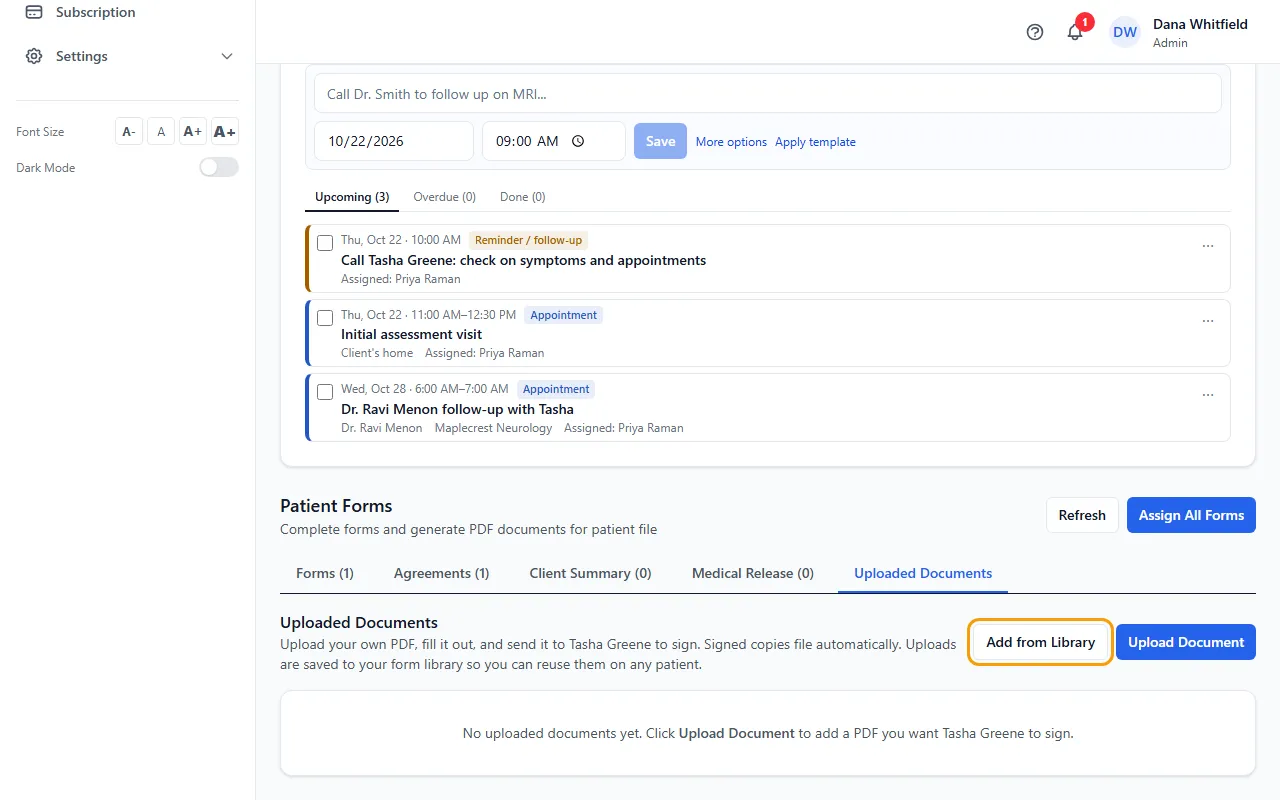
Task: Open more actions for Call Tasha Greene task
Action: [1208, 246]
